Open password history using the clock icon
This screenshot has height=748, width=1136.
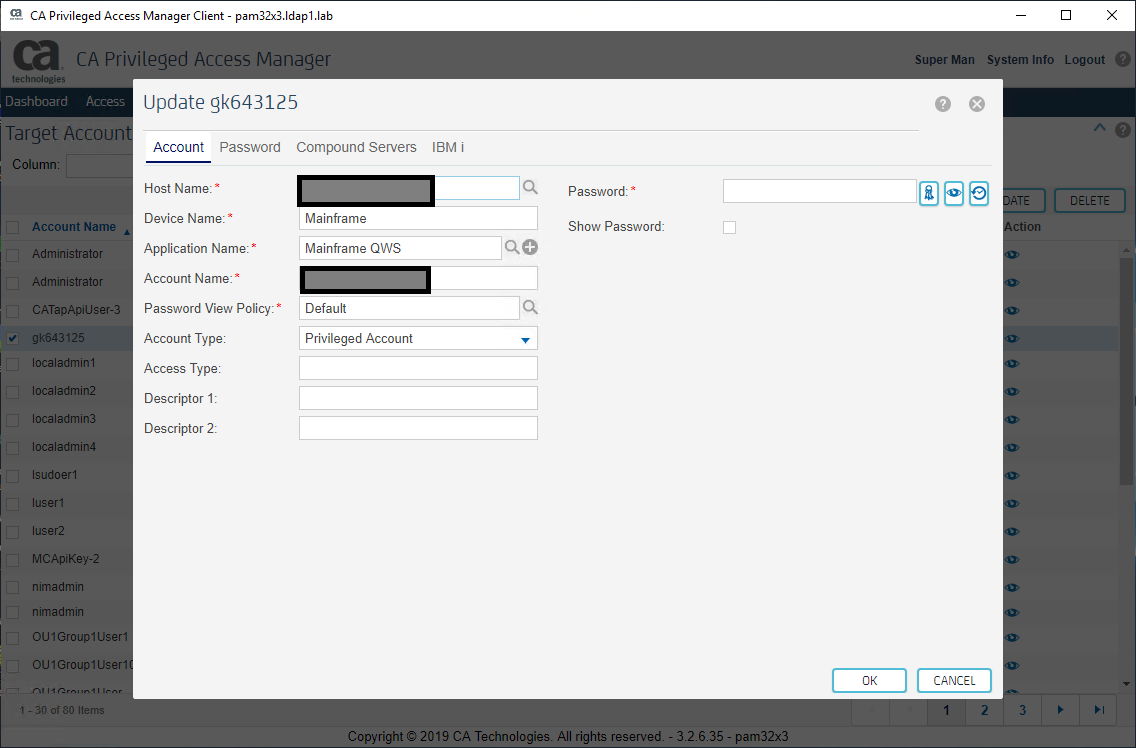(x=979, y=193)
